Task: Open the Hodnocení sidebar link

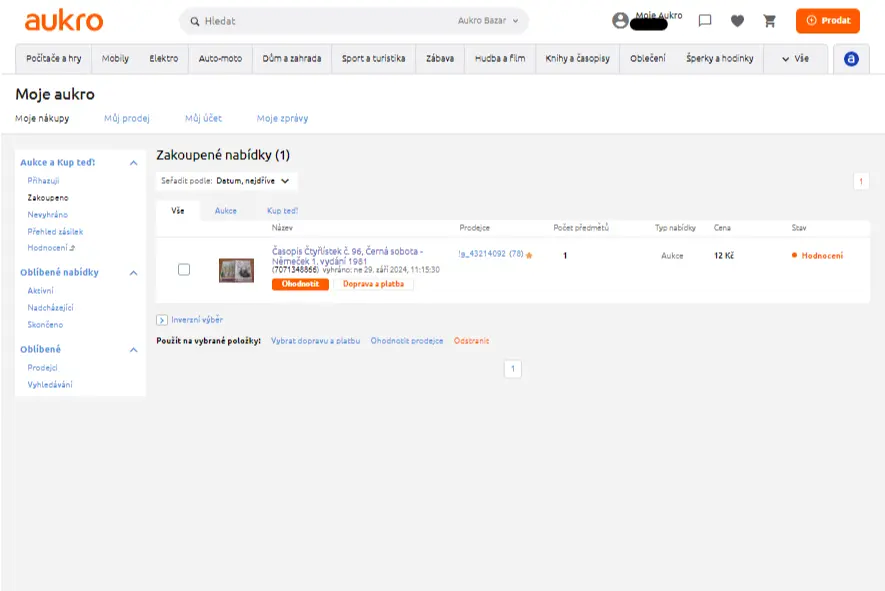Action: pyautogui.click(x=51, y=248)
